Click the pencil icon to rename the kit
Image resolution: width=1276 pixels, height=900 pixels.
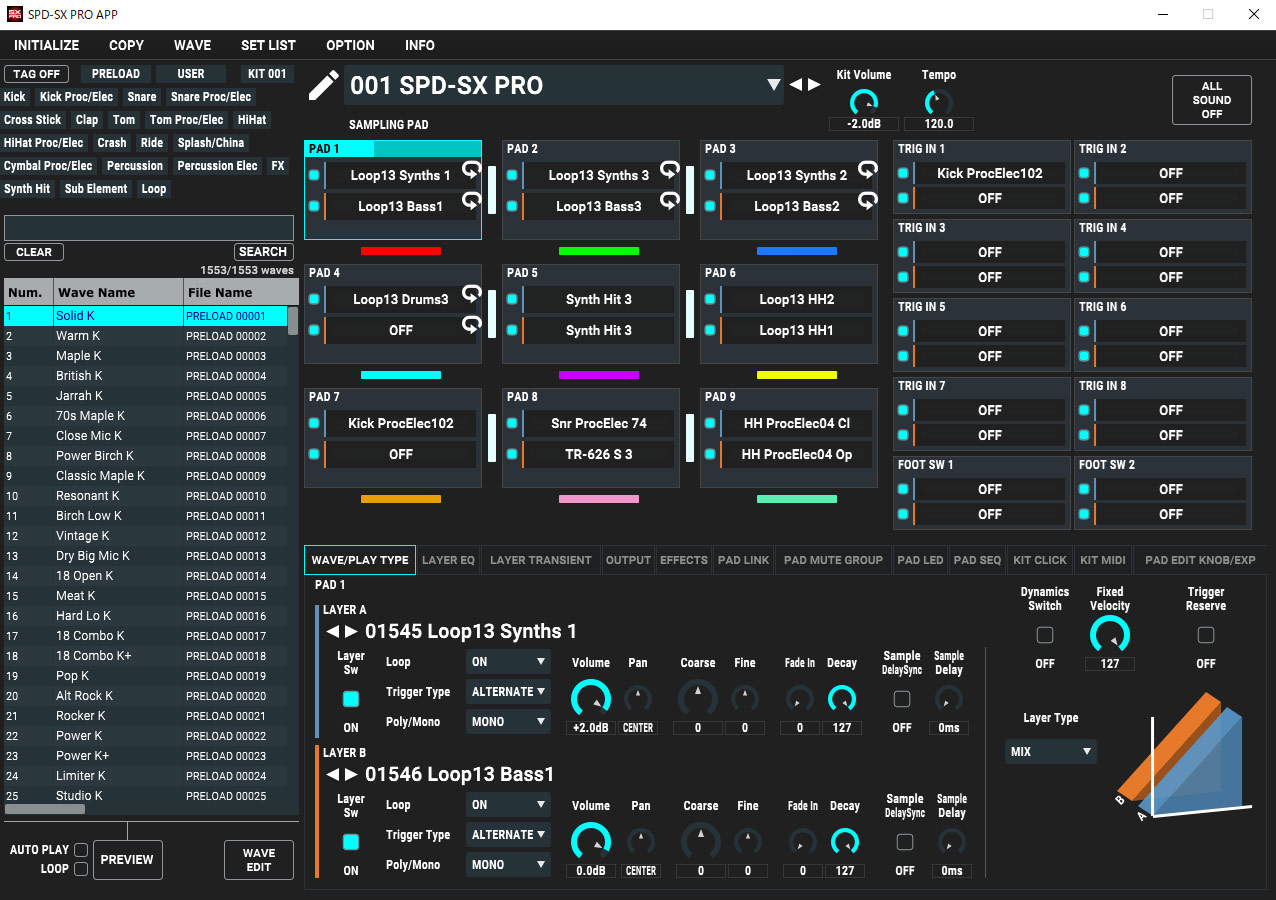322,85
